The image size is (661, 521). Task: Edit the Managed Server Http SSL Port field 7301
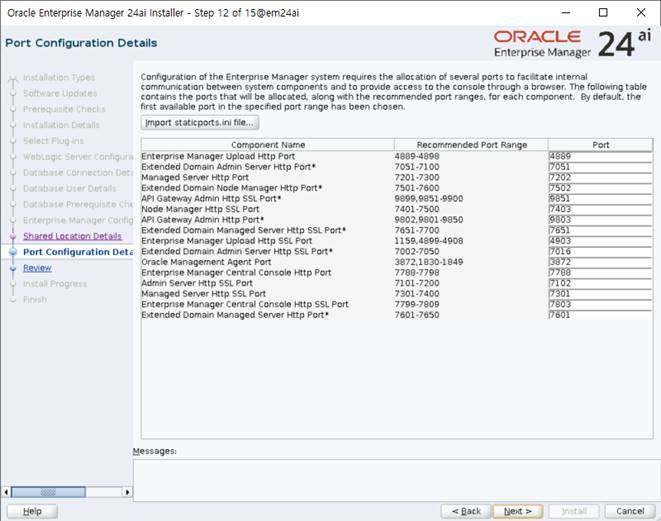pos(600,294)
